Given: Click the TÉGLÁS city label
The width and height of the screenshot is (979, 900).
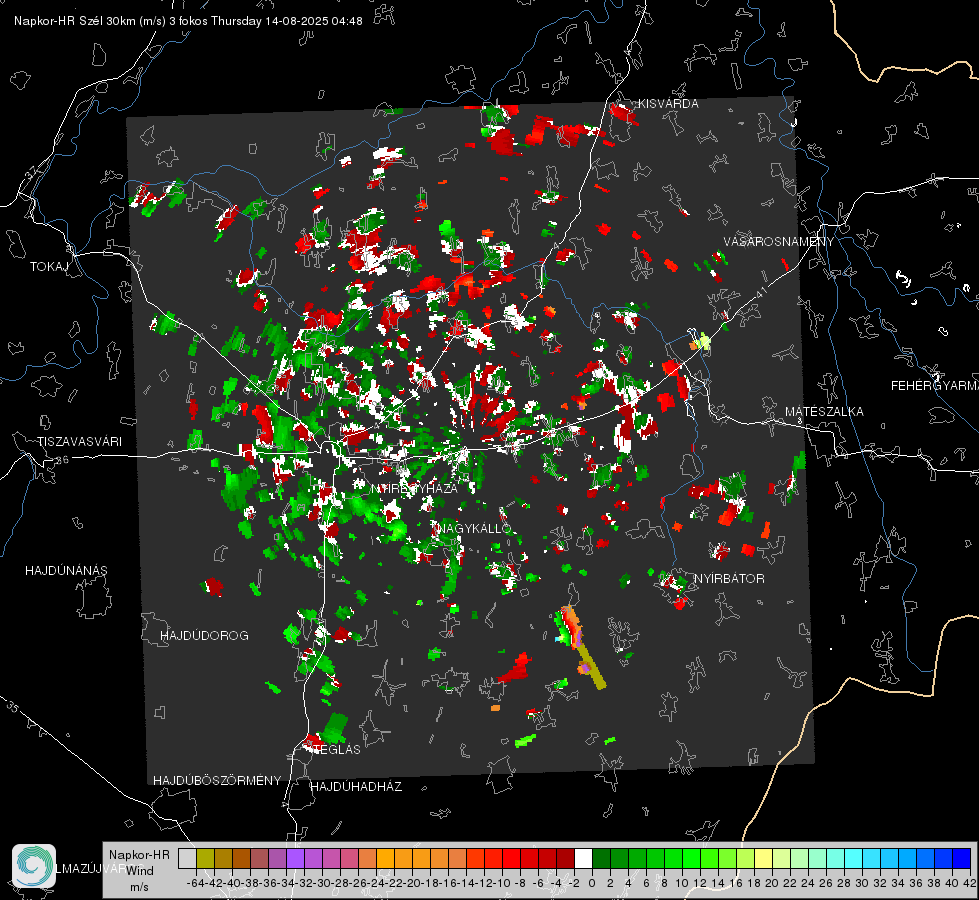Looking at the screenshot, I should click(336, 749).
